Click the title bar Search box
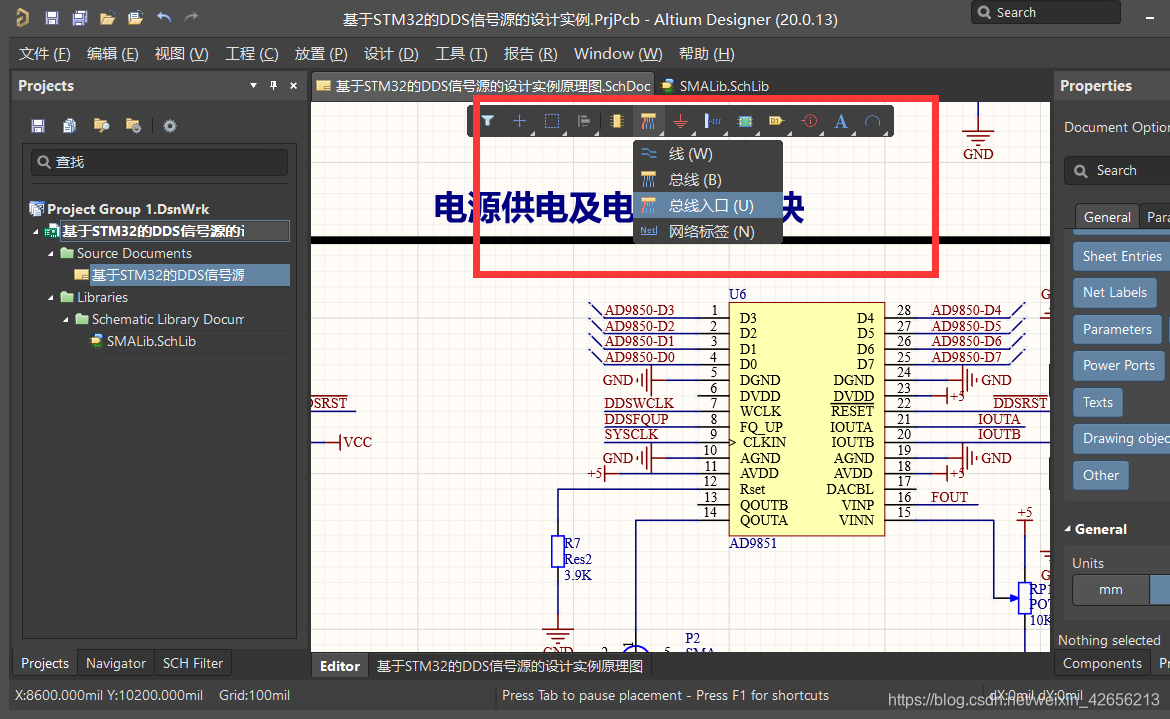The width and height of the screenshot is (1170, 719). 1045,13
